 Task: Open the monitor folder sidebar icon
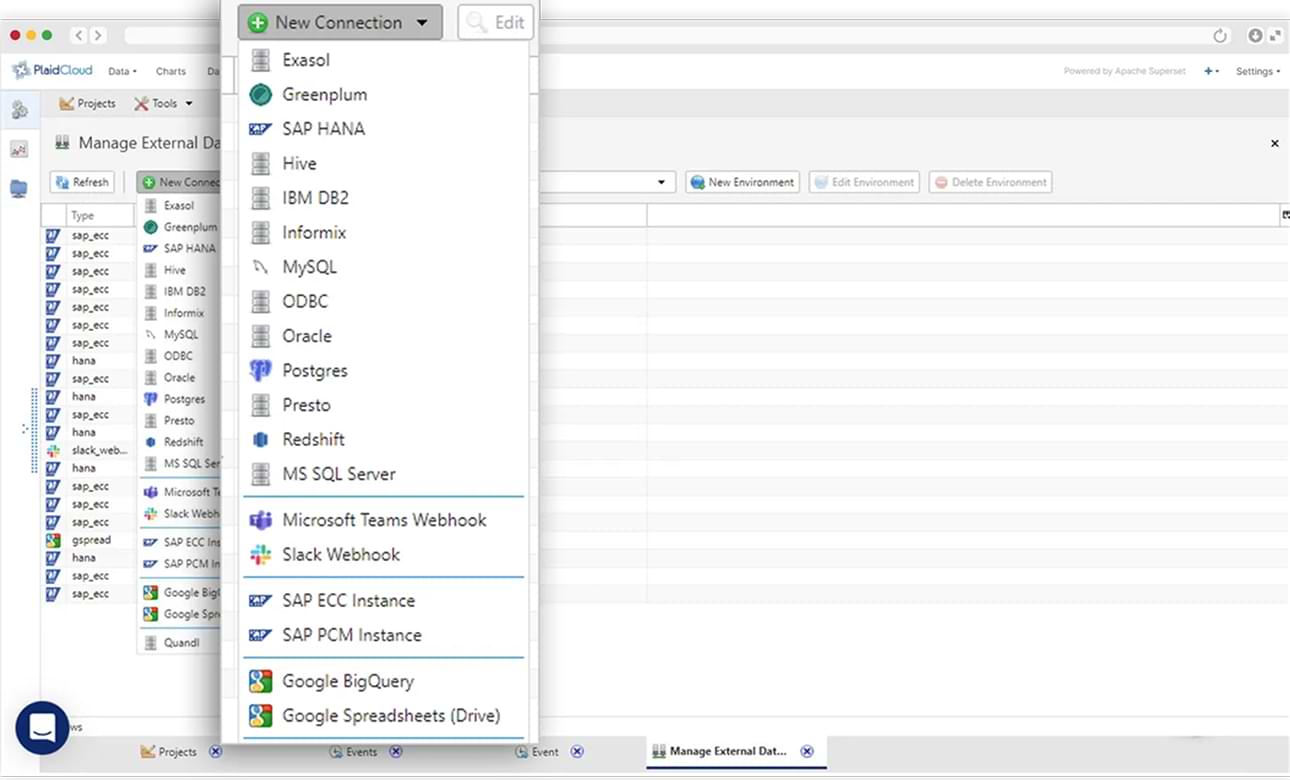[19, 188]
